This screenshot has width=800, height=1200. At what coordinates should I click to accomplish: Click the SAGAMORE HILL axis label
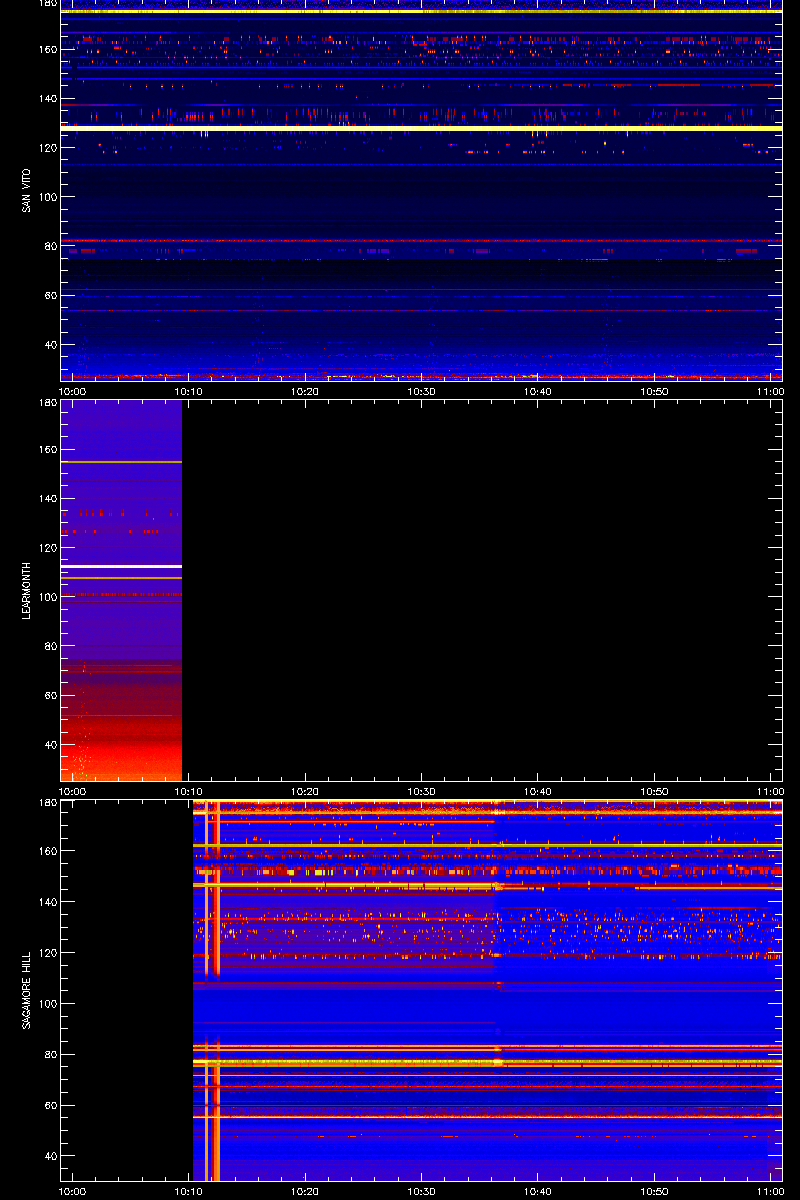[27, 990]
